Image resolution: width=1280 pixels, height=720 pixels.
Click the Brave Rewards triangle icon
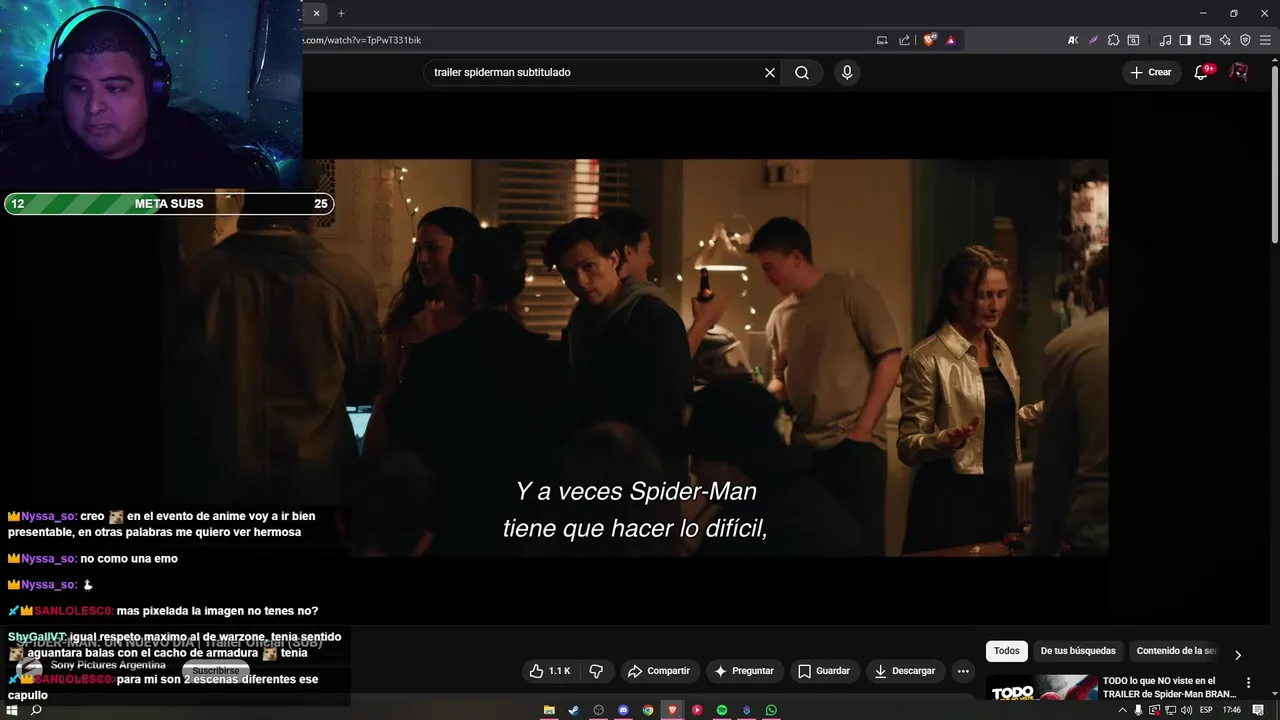[950, 40]
